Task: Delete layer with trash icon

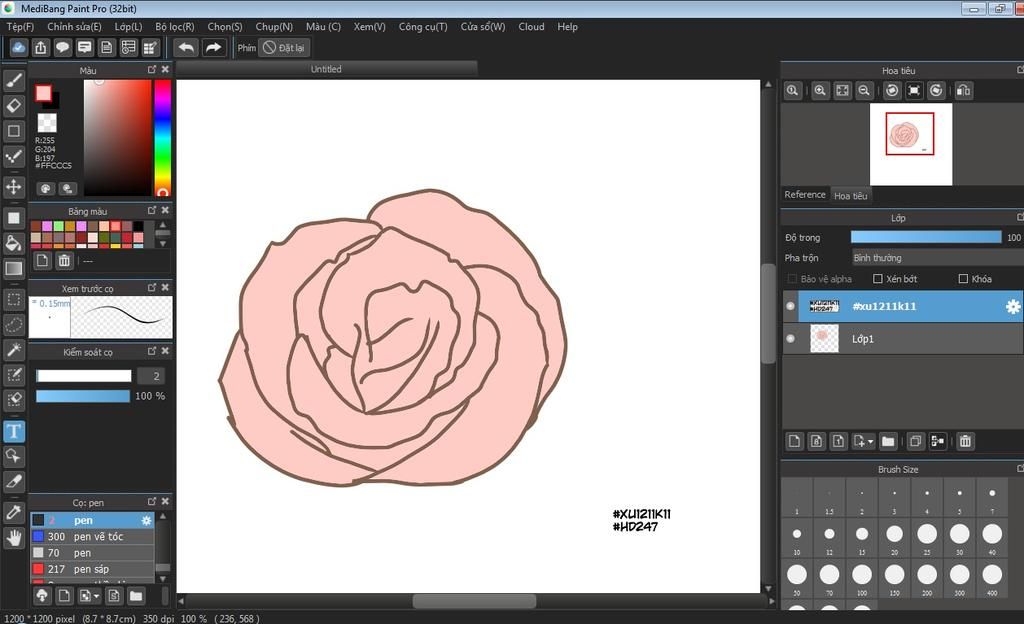Action: (x=965, y=441)
